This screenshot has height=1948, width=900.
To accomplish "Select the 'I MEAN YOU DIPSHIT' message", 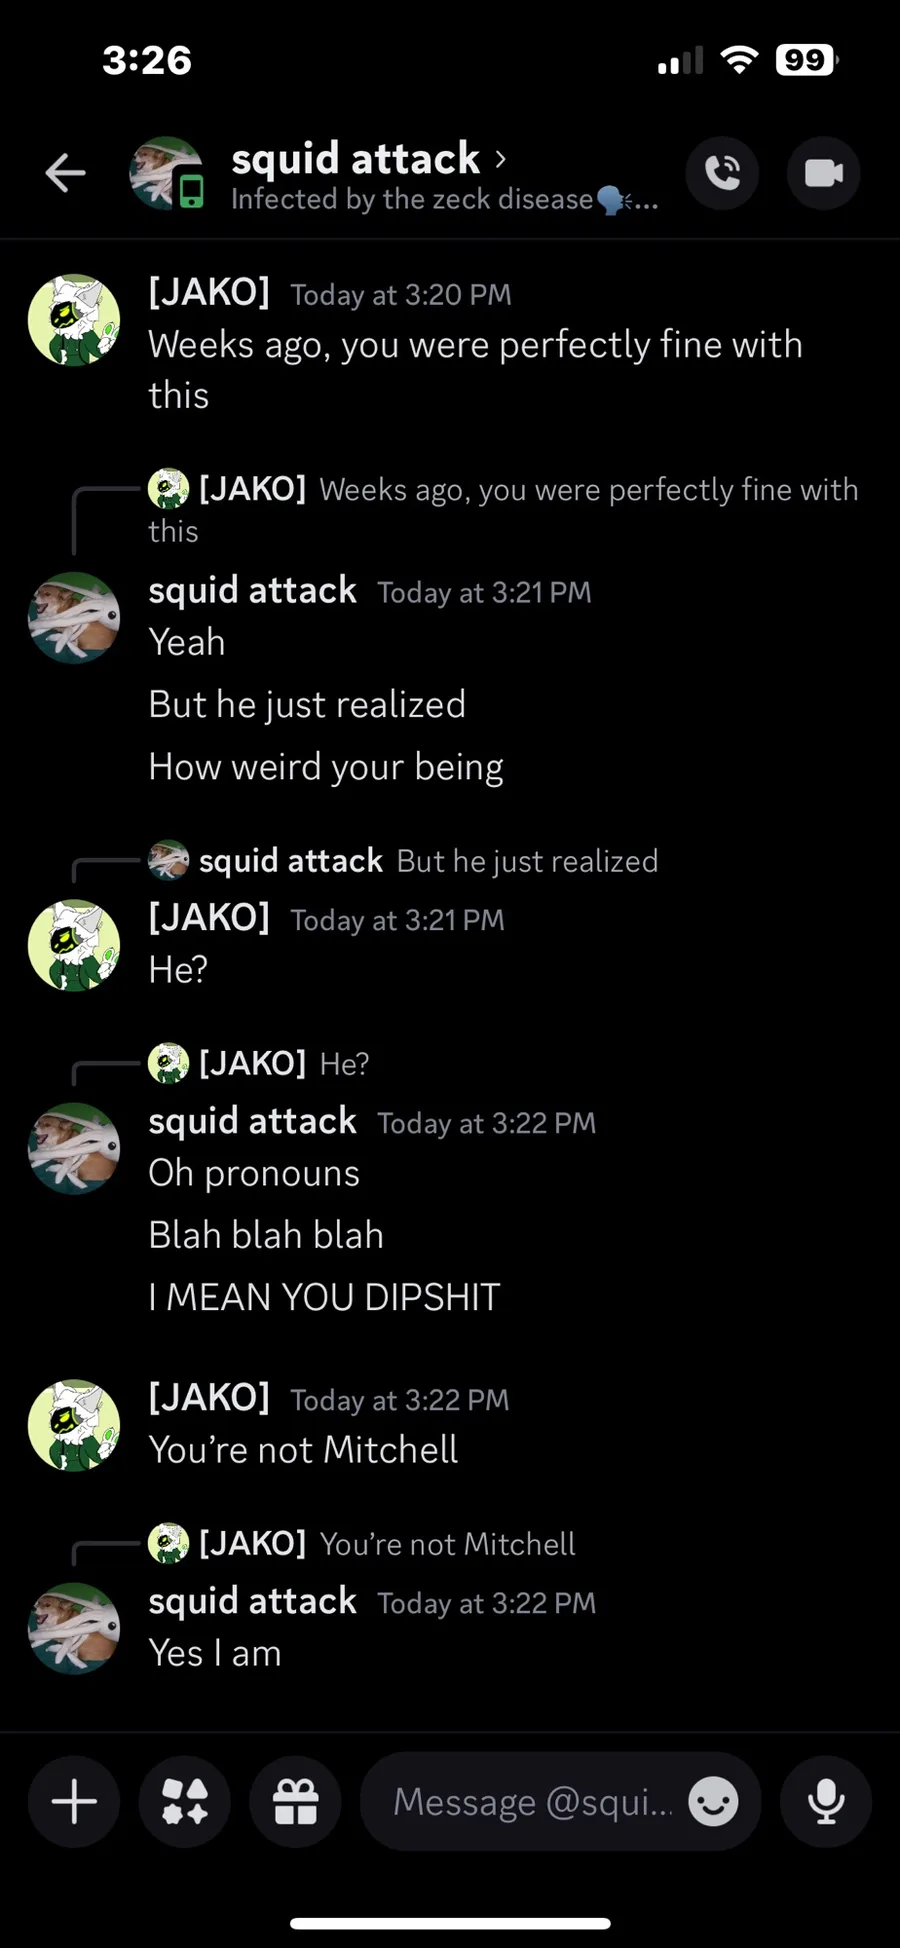I will tap(324, 1297).
